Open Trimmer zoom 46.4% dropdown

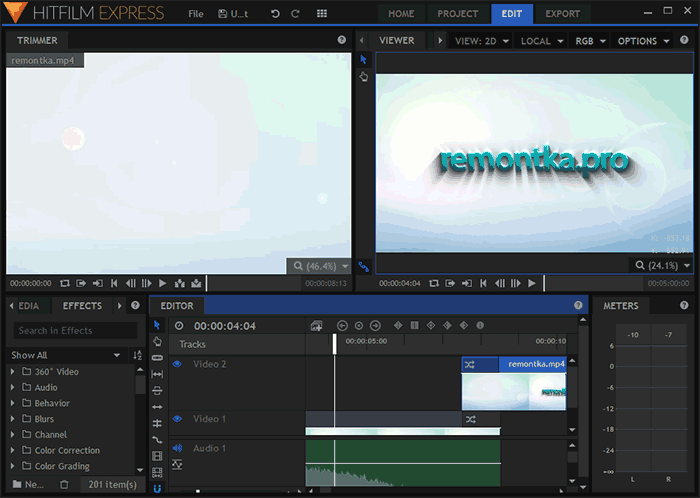(x=321, y=266)
